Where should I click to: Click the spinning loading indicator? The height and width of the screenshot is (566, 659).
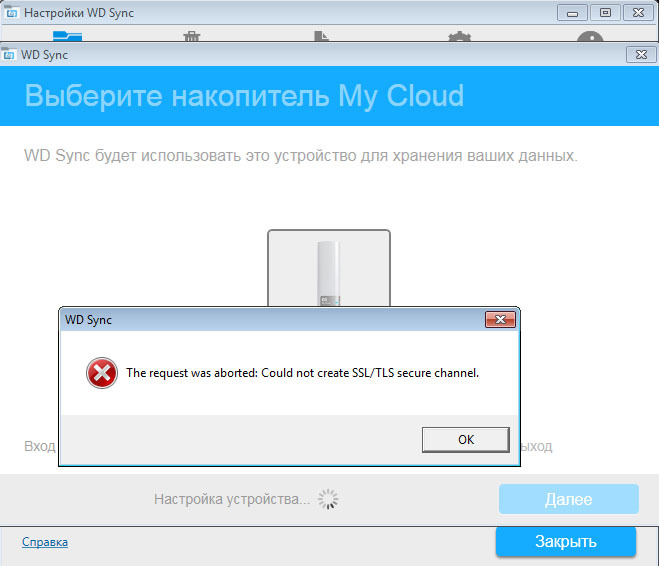click(x=328, y=499)
